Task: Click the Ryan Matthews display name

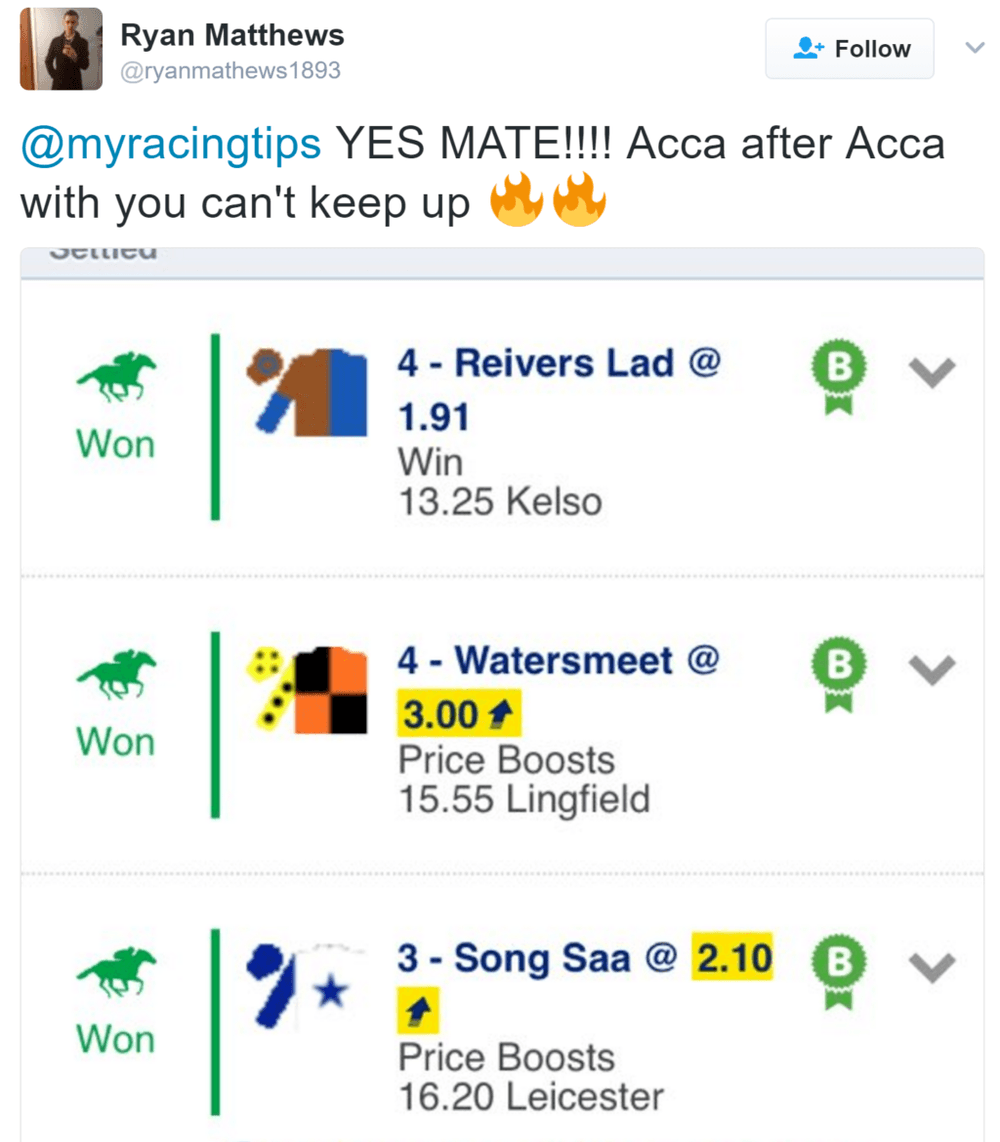Action: tap(232, 36)
